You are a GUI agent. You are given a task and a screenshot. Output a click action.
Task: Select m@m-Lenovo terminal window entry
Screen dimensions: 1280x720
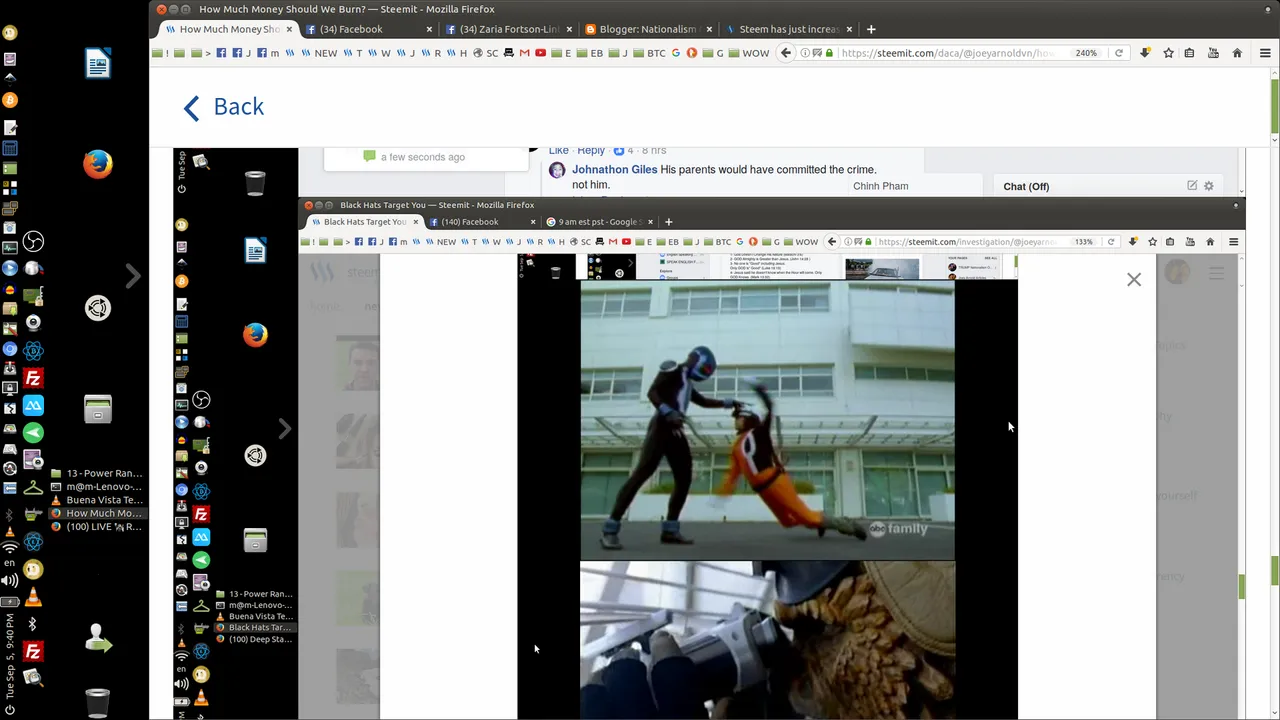(x=97, y=487)
